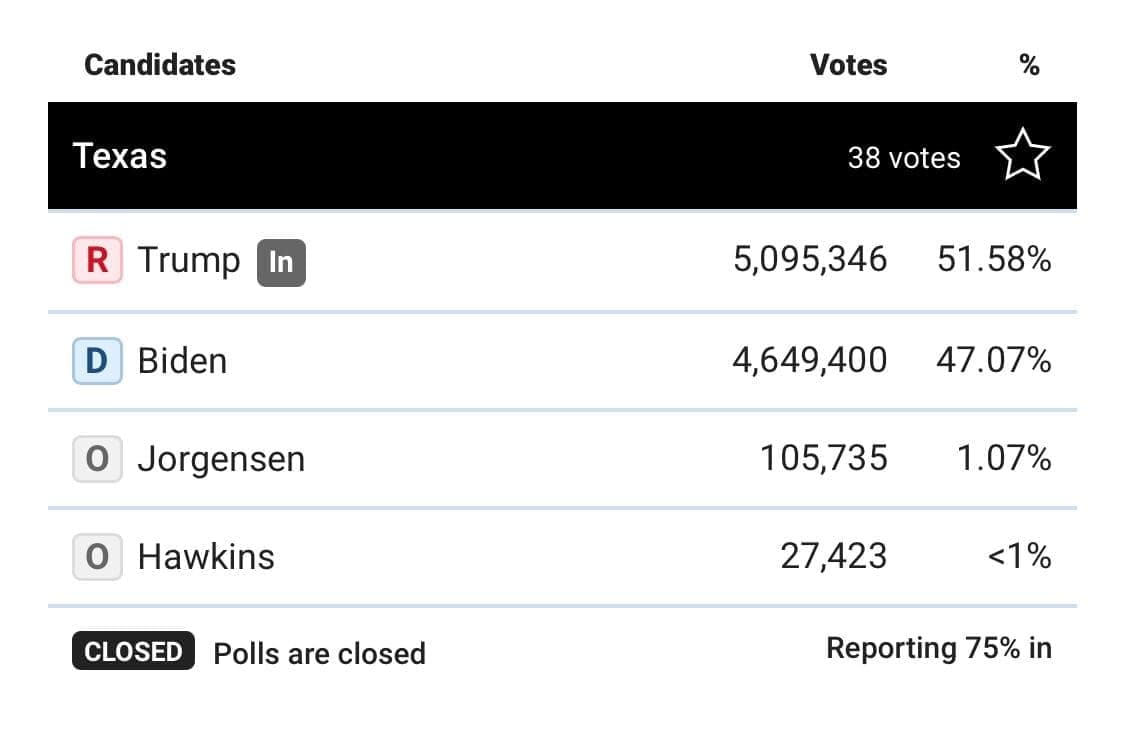Click the 38 votes electoral label

pos(904,158)
